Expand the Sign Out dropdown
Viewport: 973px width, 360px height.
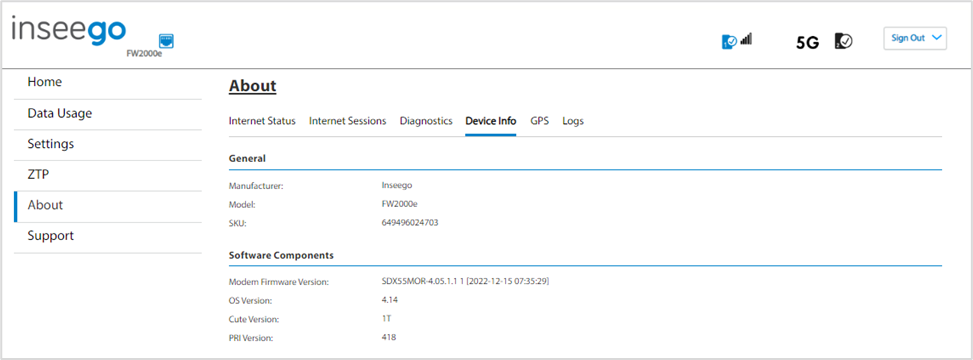click(x=915, y=38)
